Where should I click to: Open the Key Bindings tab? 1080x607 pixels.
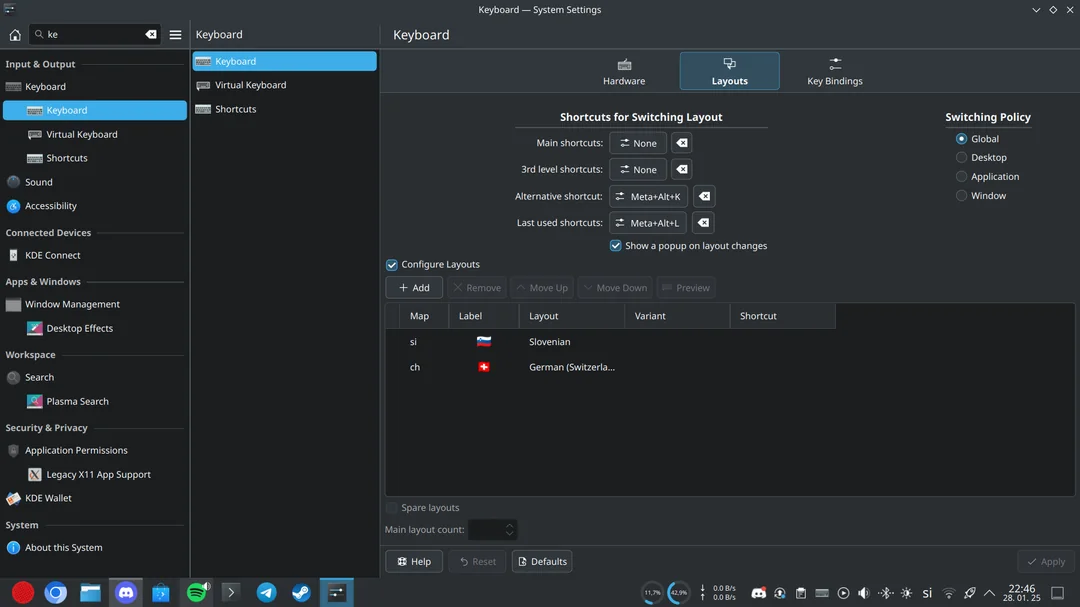(834, 71)
